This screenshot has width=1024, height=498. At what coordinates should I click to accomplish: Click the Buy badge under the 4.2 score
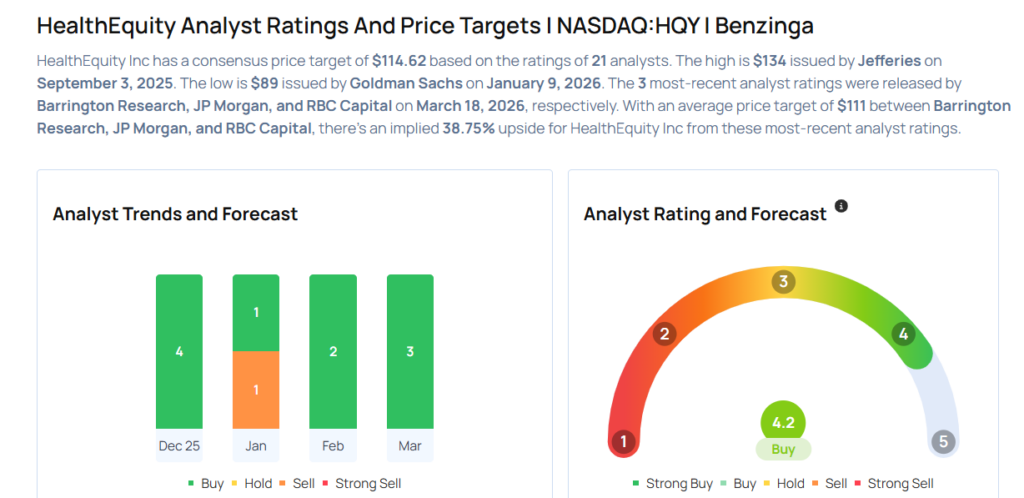783,450
